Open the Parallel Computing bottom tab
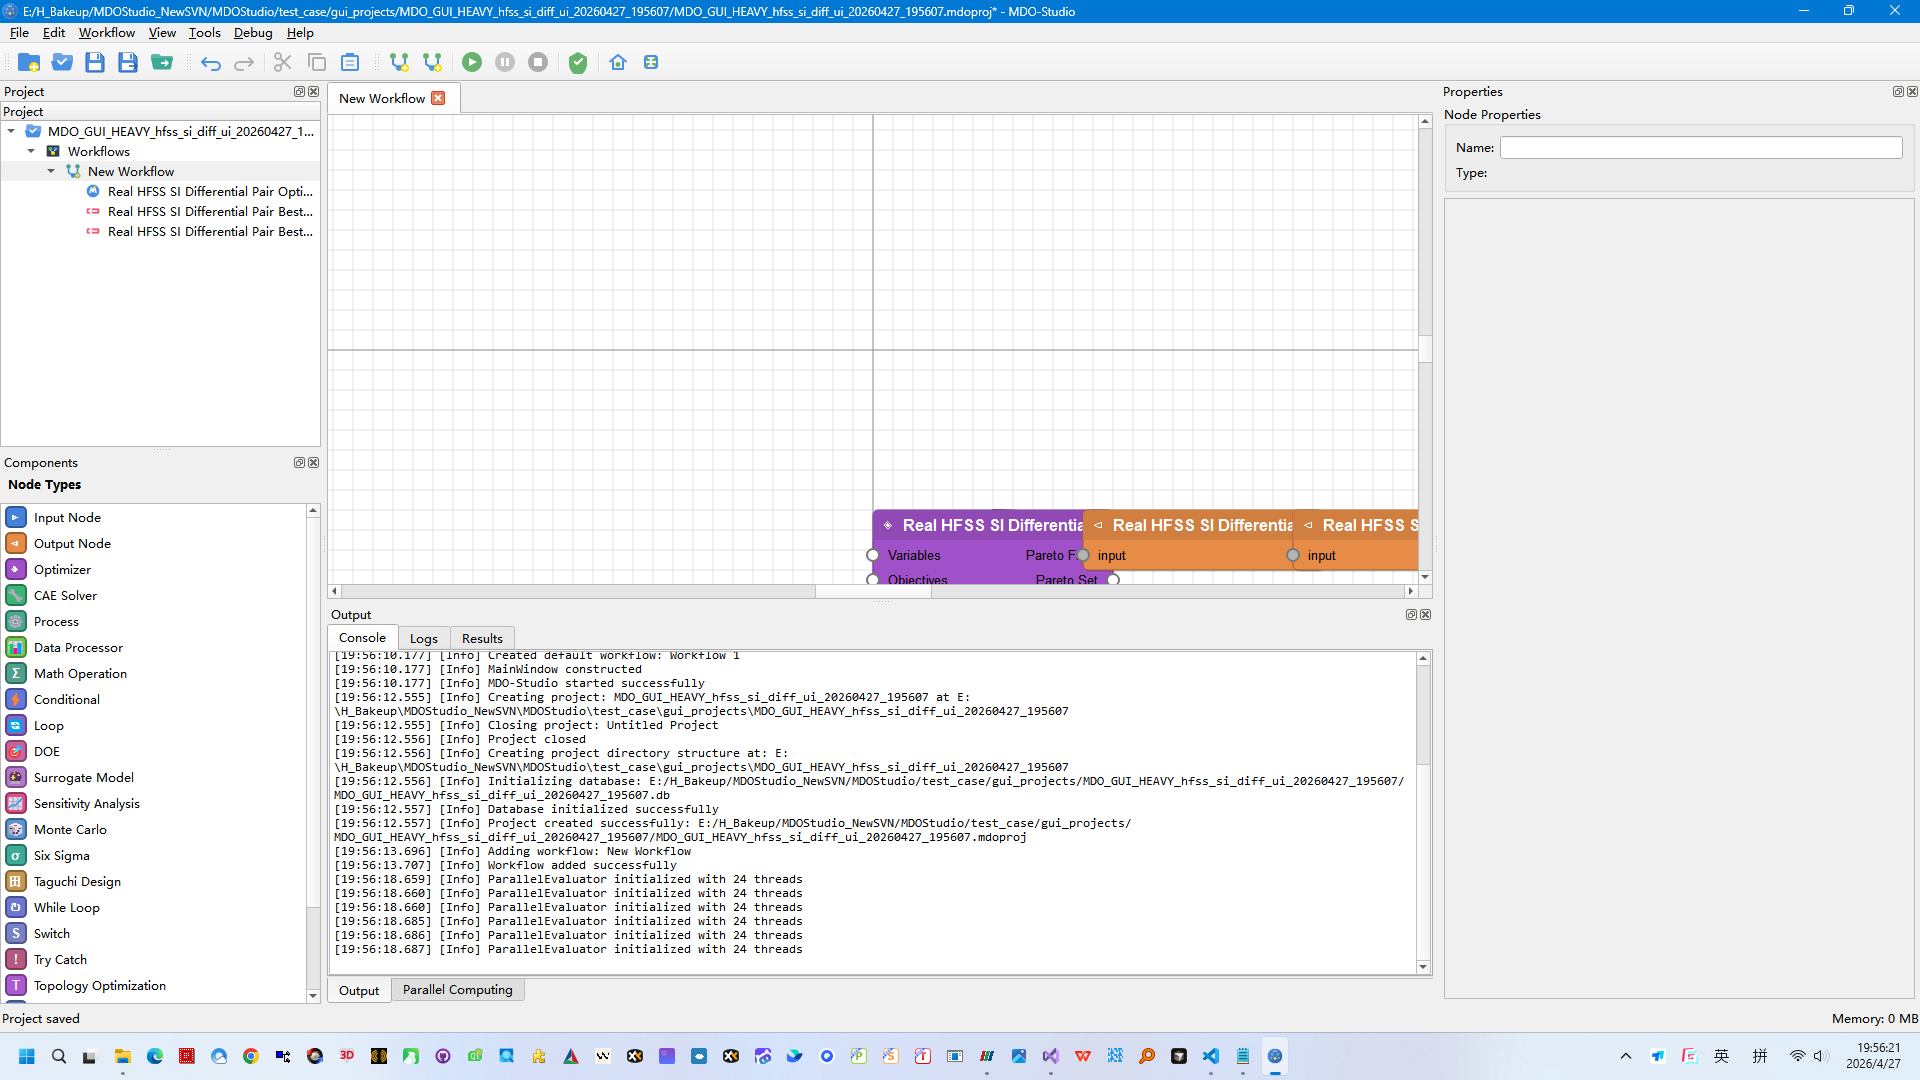 [x=457, y=990]
